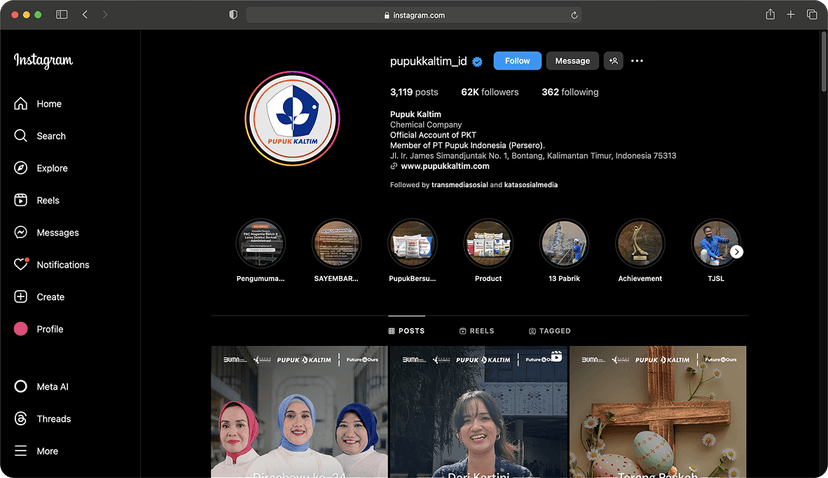Open the SAYEMBAR story highlight
Viewport: 828px width, 478px height.
pyautogui.click(x=336, y=244)
